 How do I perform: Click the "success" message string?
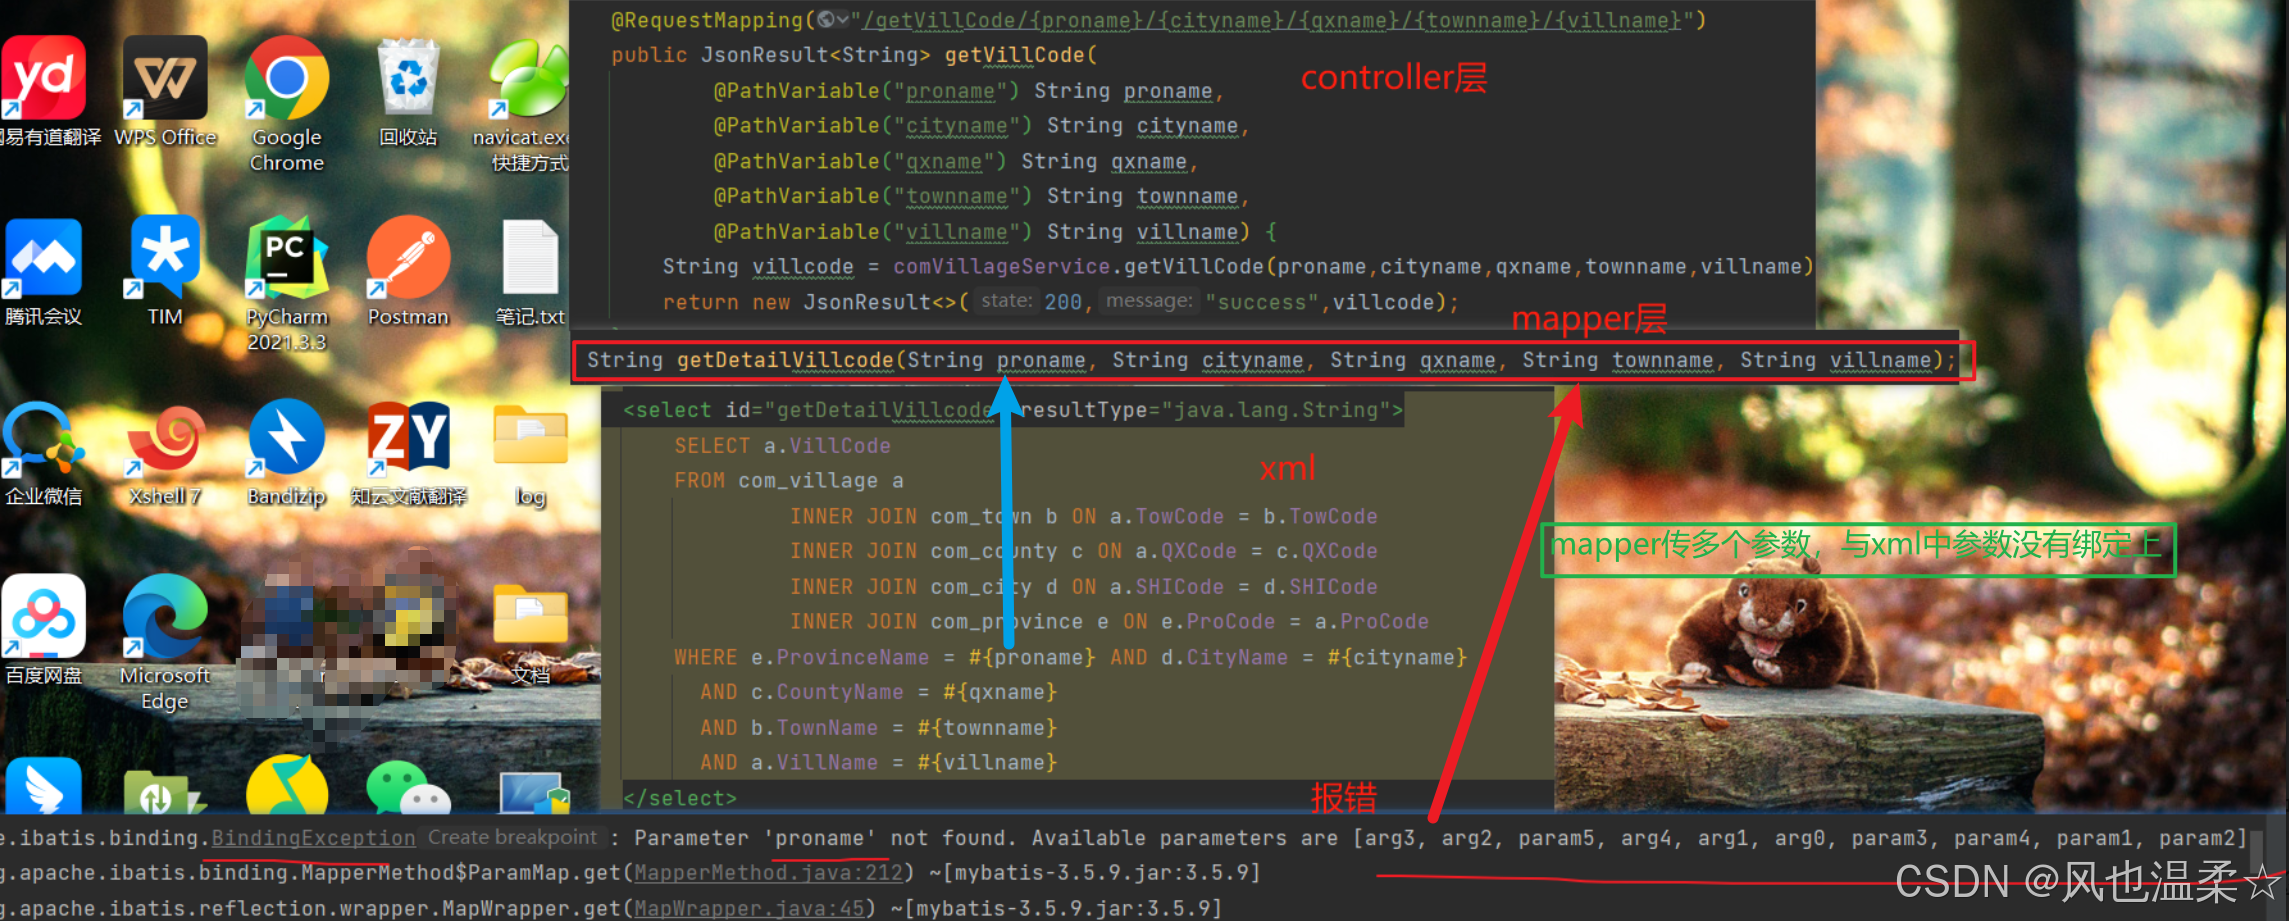pos(1262,302)
